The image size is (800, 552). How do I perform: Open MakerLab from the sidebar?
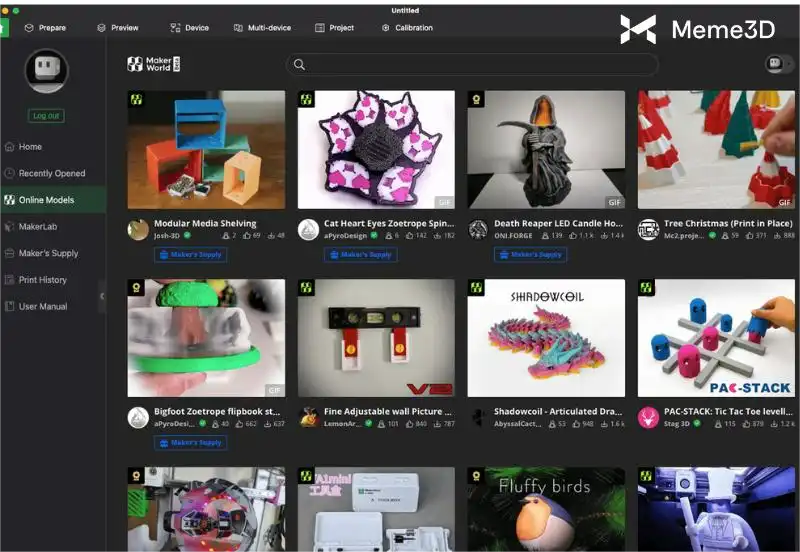38,227
